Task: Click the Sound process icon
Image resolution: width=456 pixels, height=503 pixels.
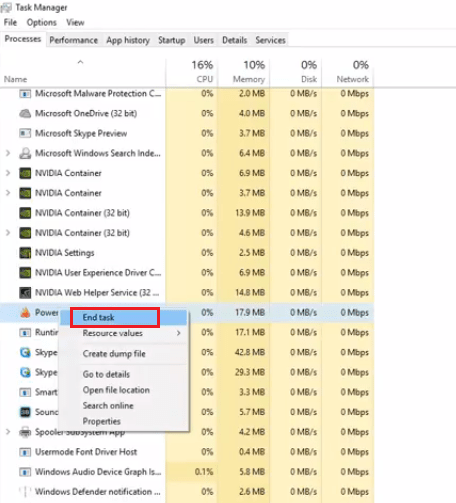Action: [x=25, y=412]
